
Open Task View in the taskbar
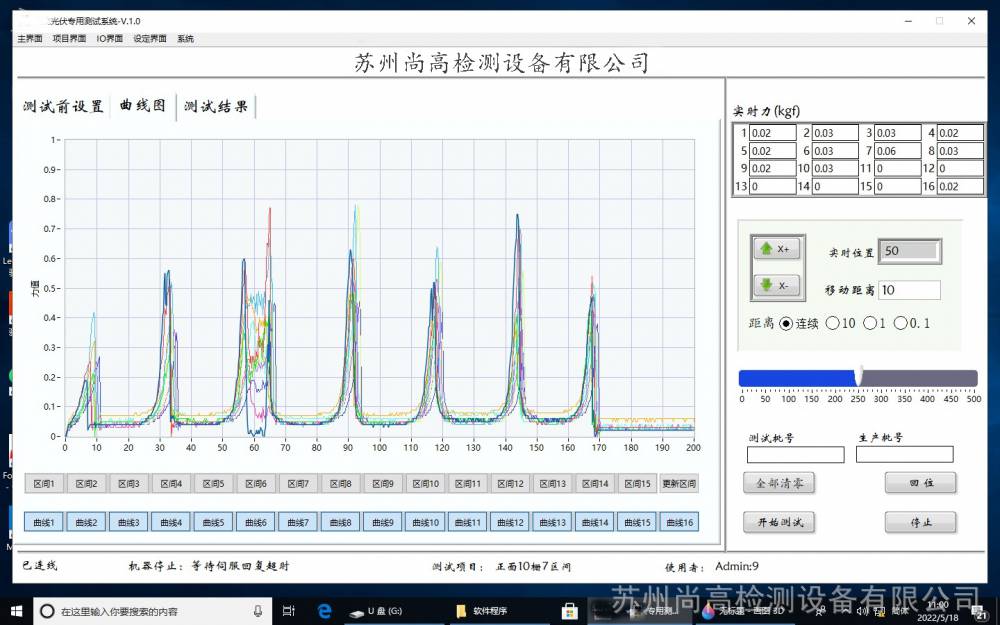pyautogui.click(x=289, y=611)
